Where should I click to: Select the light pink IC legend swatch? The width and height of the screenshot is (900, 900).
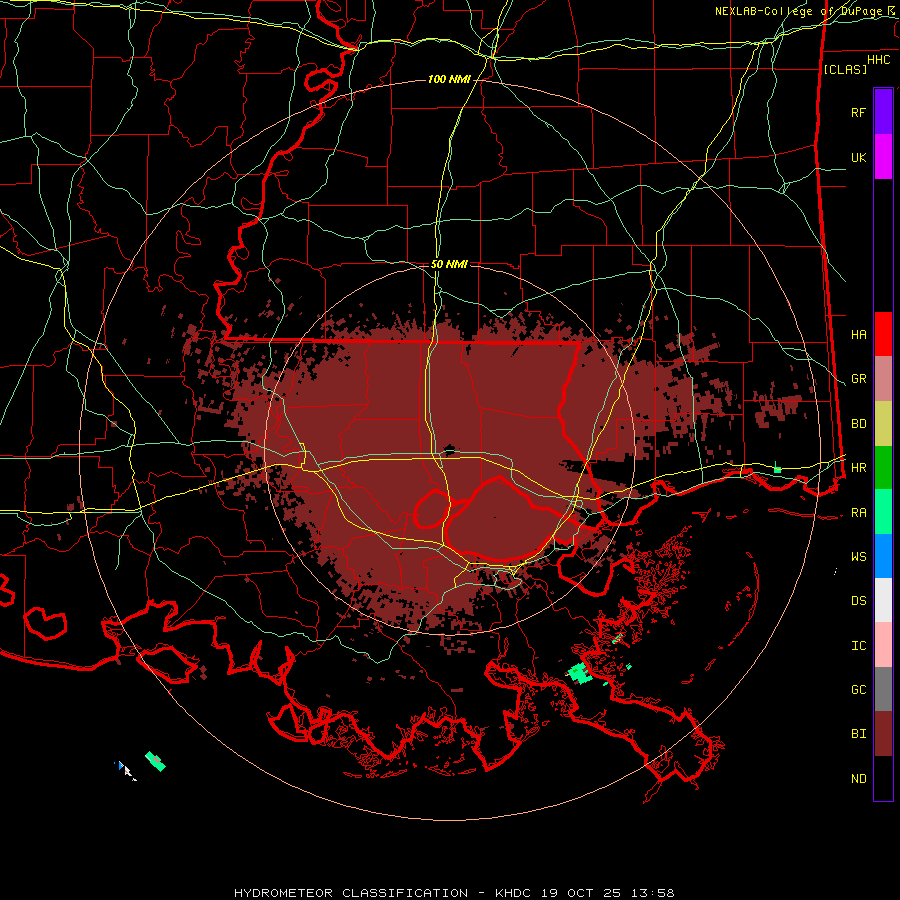coord(883,645)
